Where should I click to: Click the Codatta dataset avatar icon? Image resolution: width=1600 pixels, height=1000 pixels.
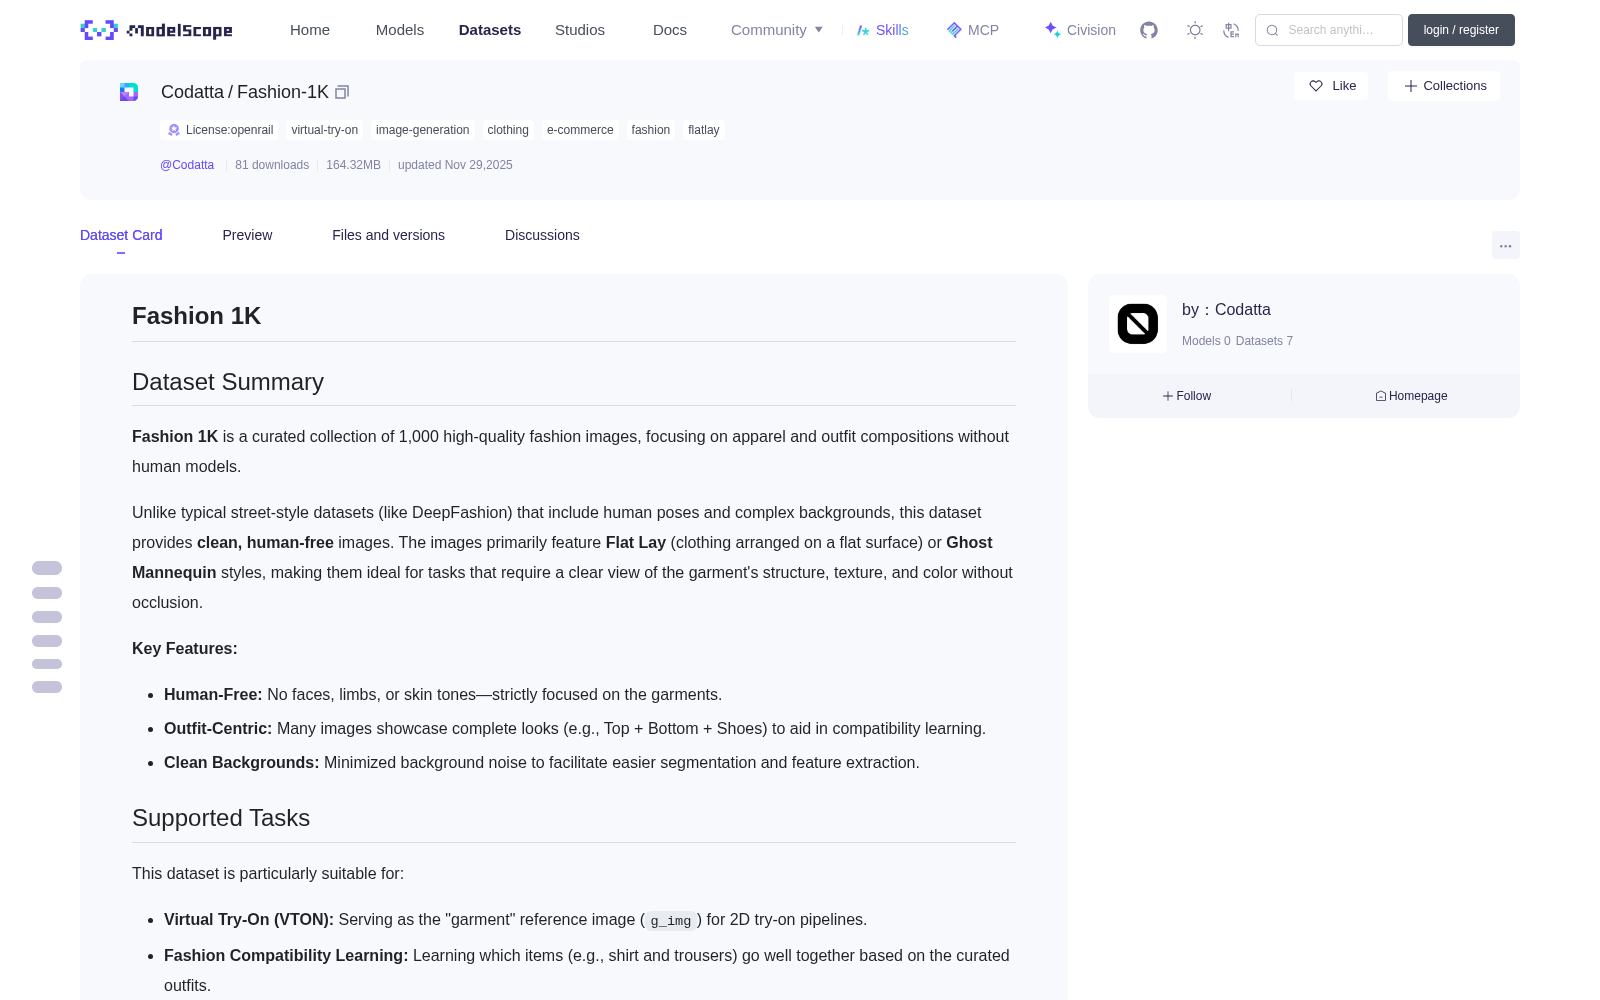click(x=129, y=92)
